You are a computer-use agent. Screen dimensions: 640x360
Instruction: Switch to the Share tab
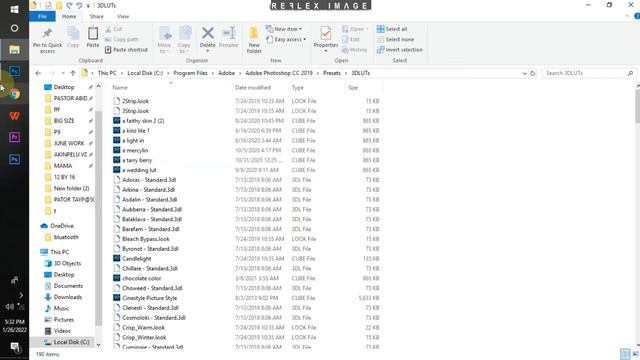[97, 16]
